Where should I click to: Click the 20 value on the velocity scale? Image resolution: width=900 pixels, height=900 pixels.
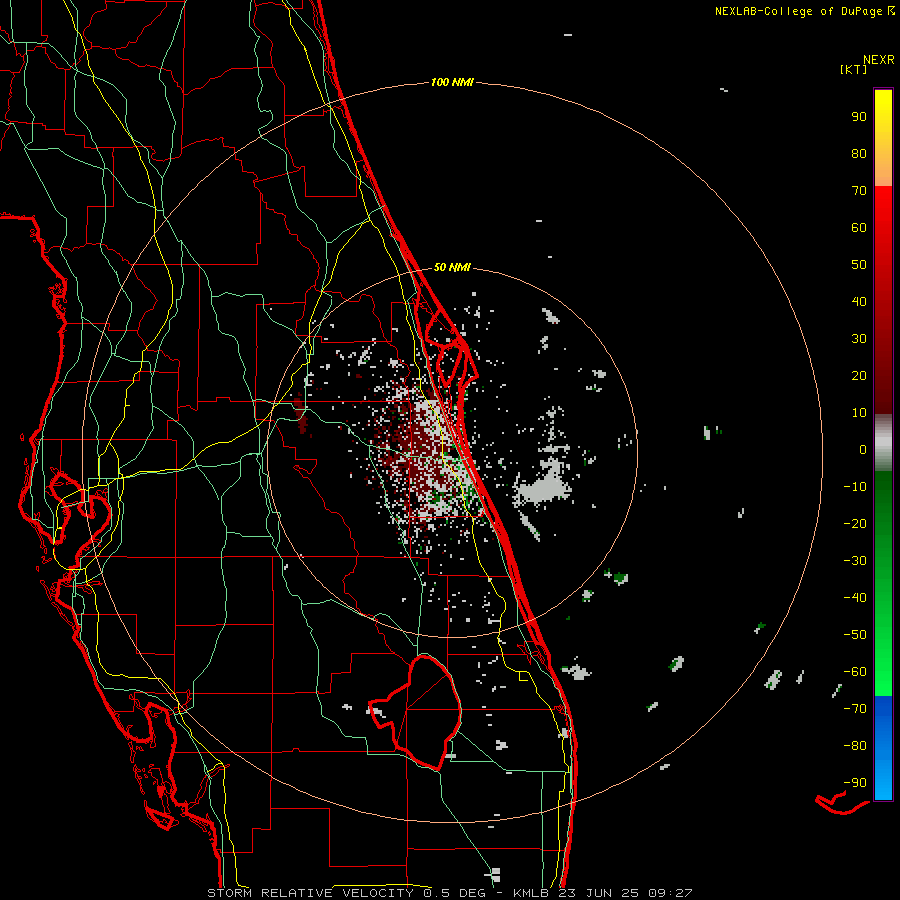click(x=859, y=376)
